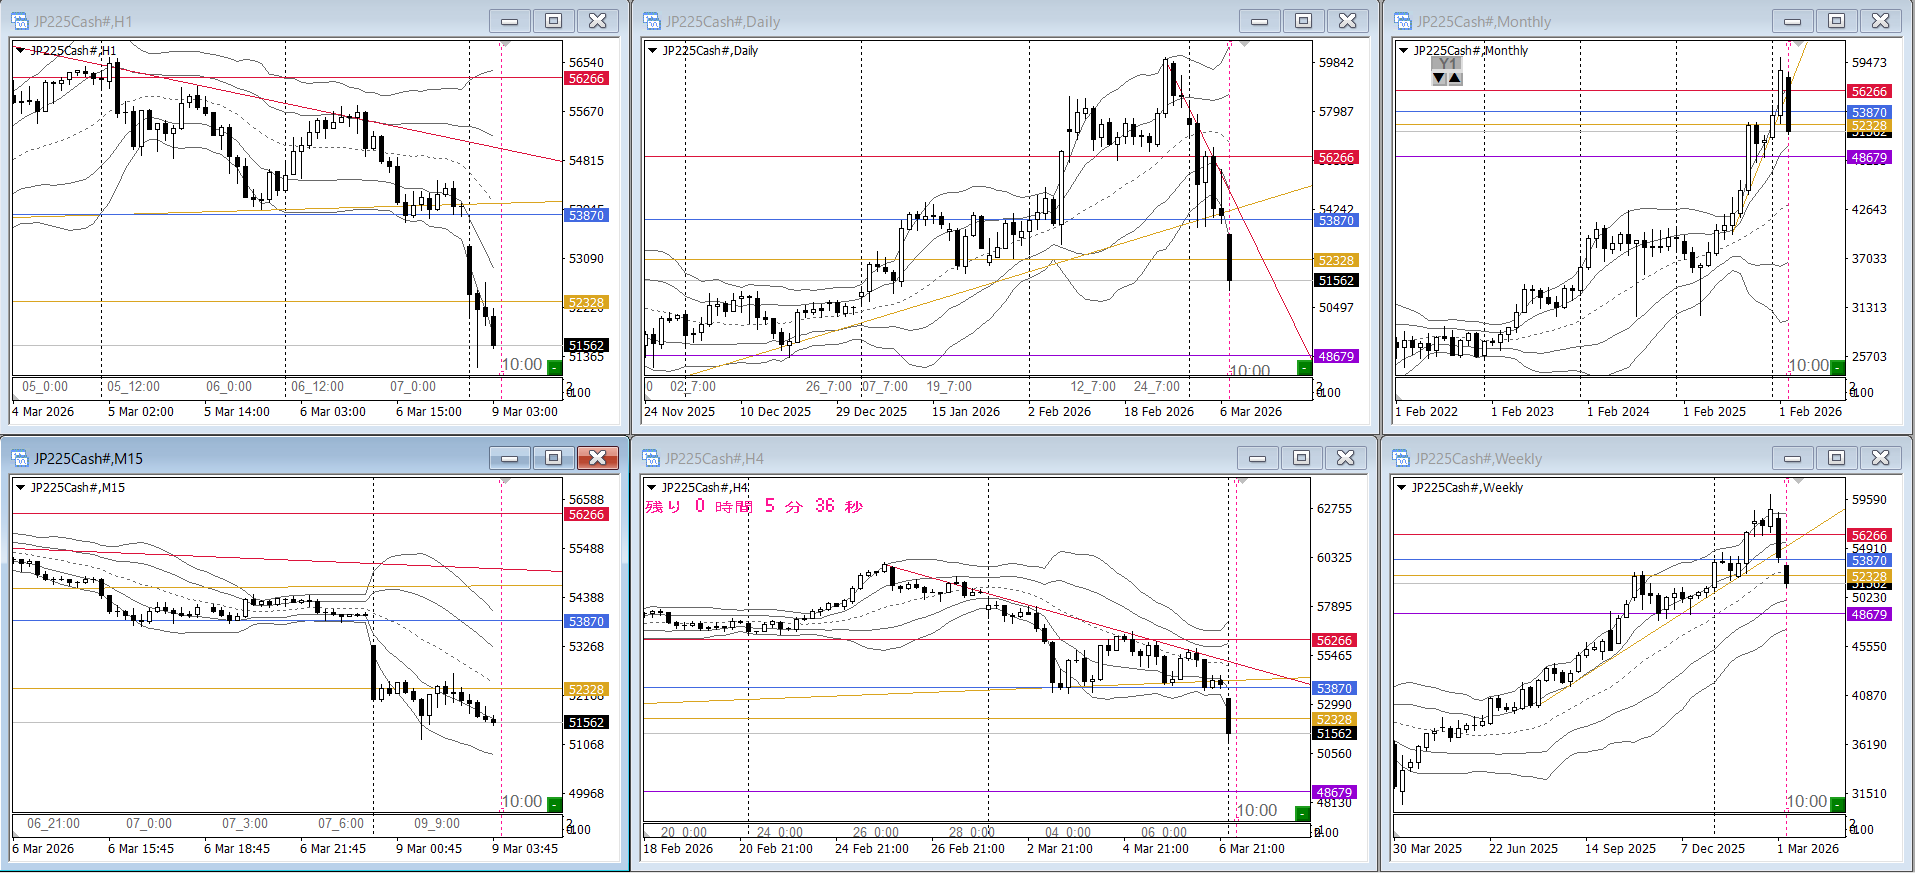Click the Monthly chart window title icon

click(x=1403, y=21)
